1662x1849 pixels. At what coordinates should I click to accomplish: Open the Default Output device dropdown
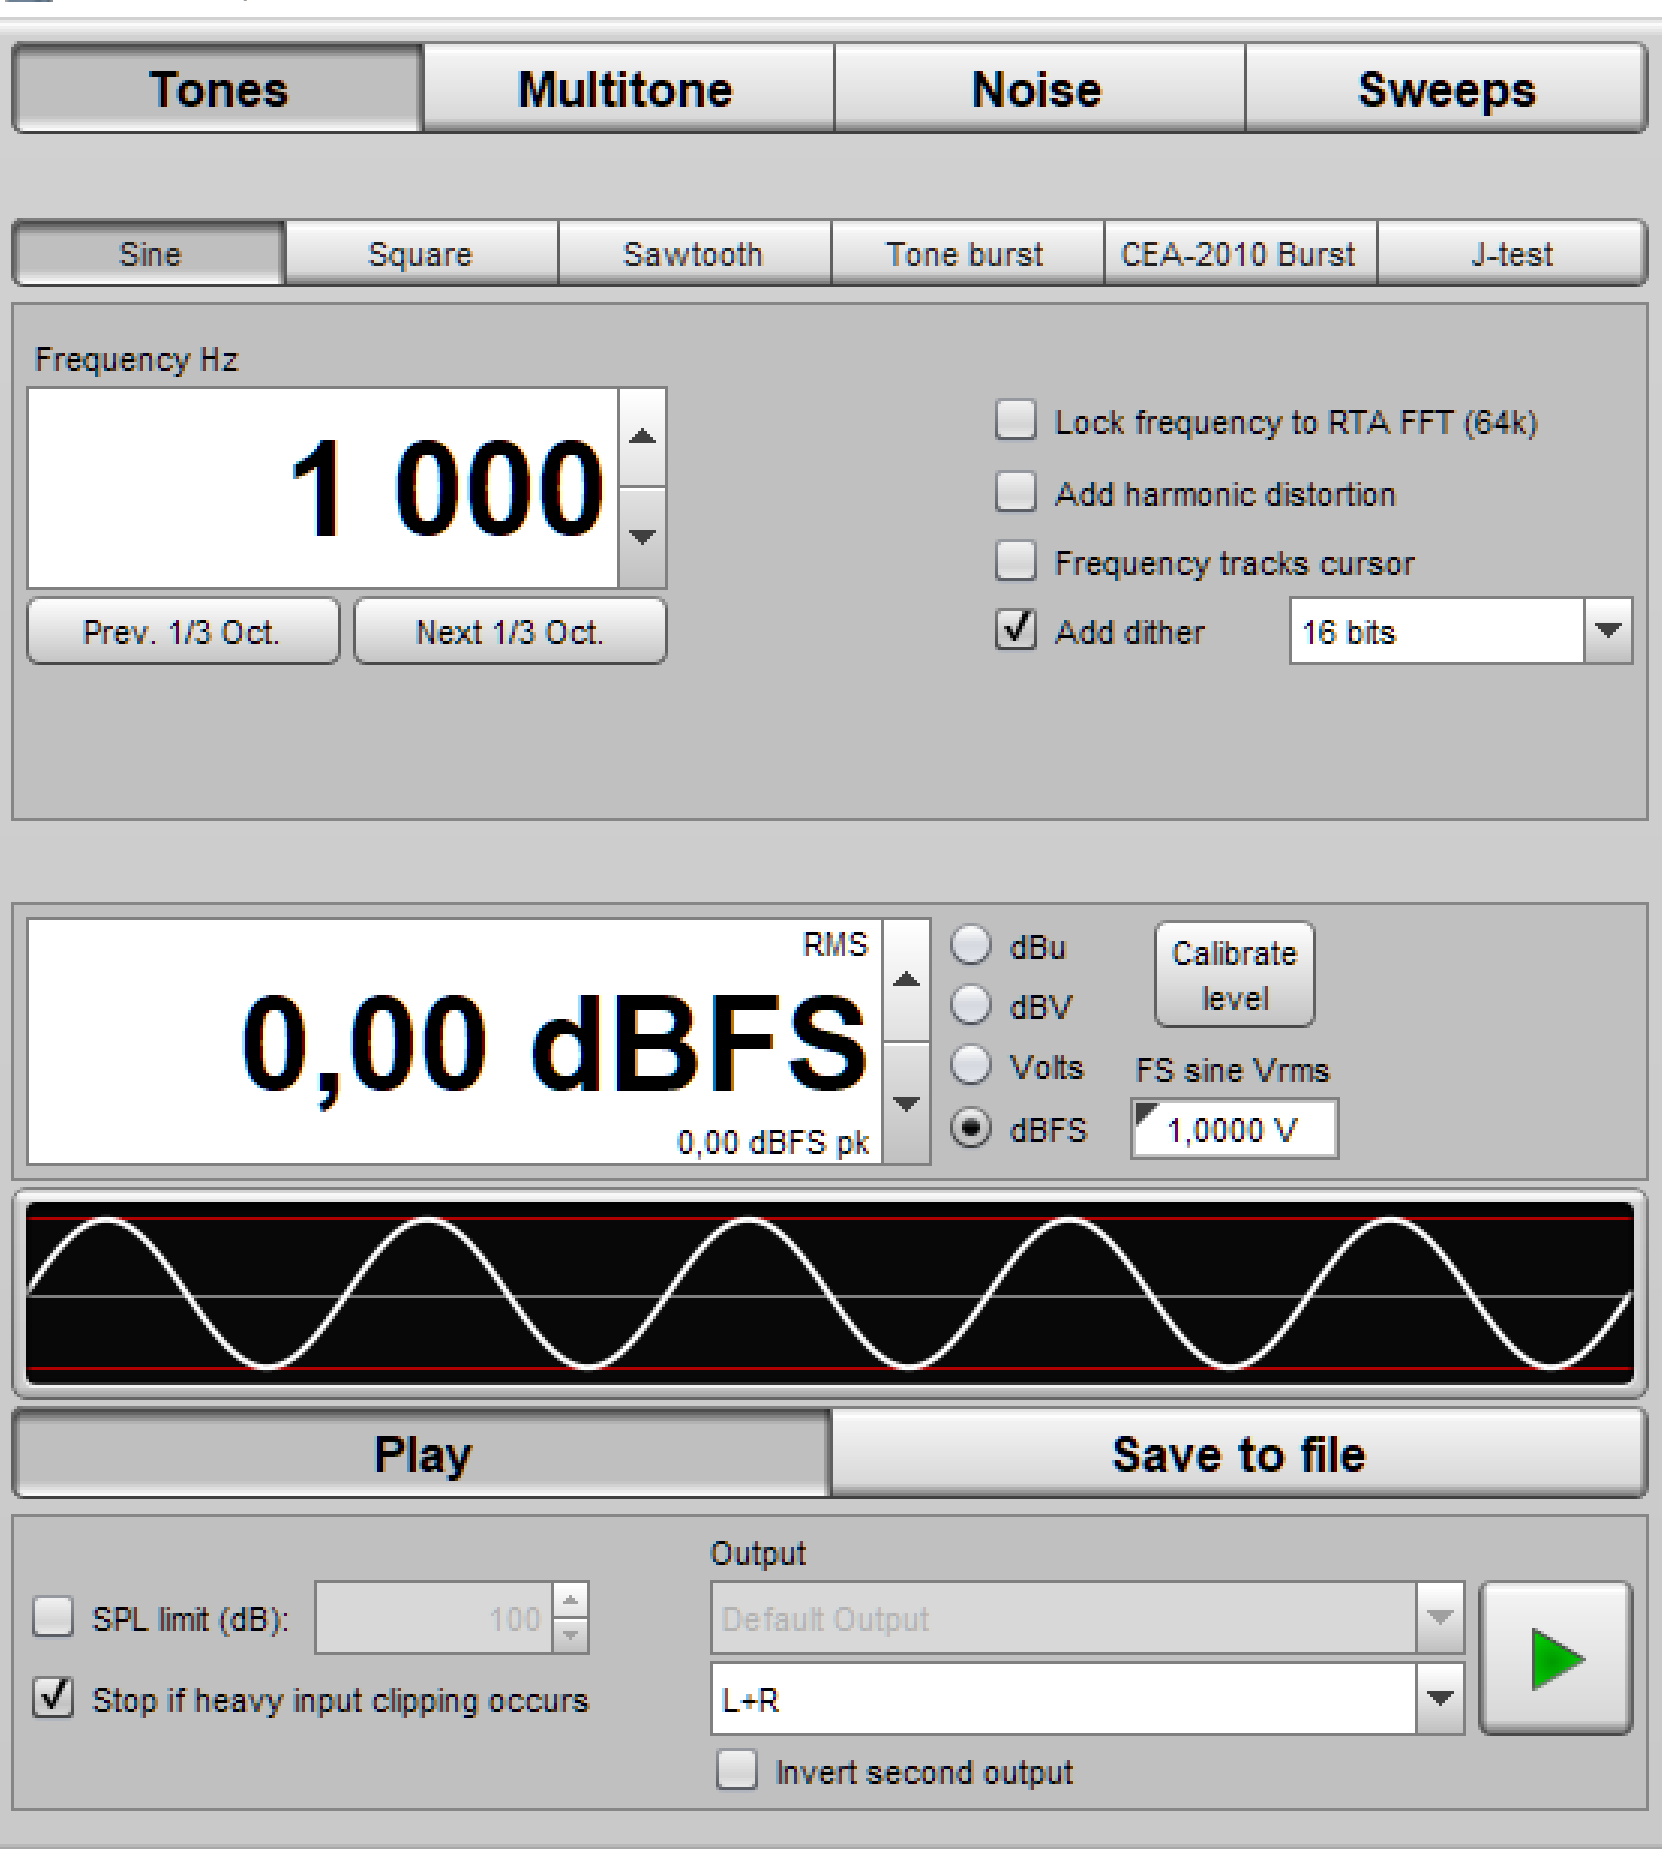[1439, 1618]
